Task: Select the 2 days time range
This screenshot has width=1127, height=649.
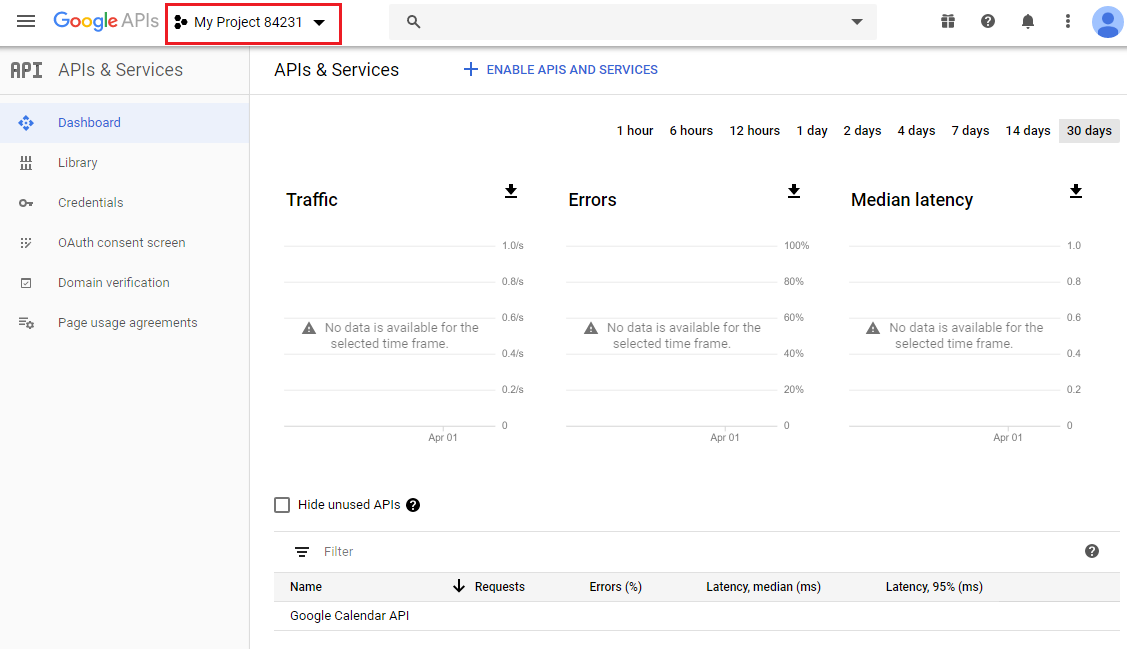Action: tap(862, 131)
